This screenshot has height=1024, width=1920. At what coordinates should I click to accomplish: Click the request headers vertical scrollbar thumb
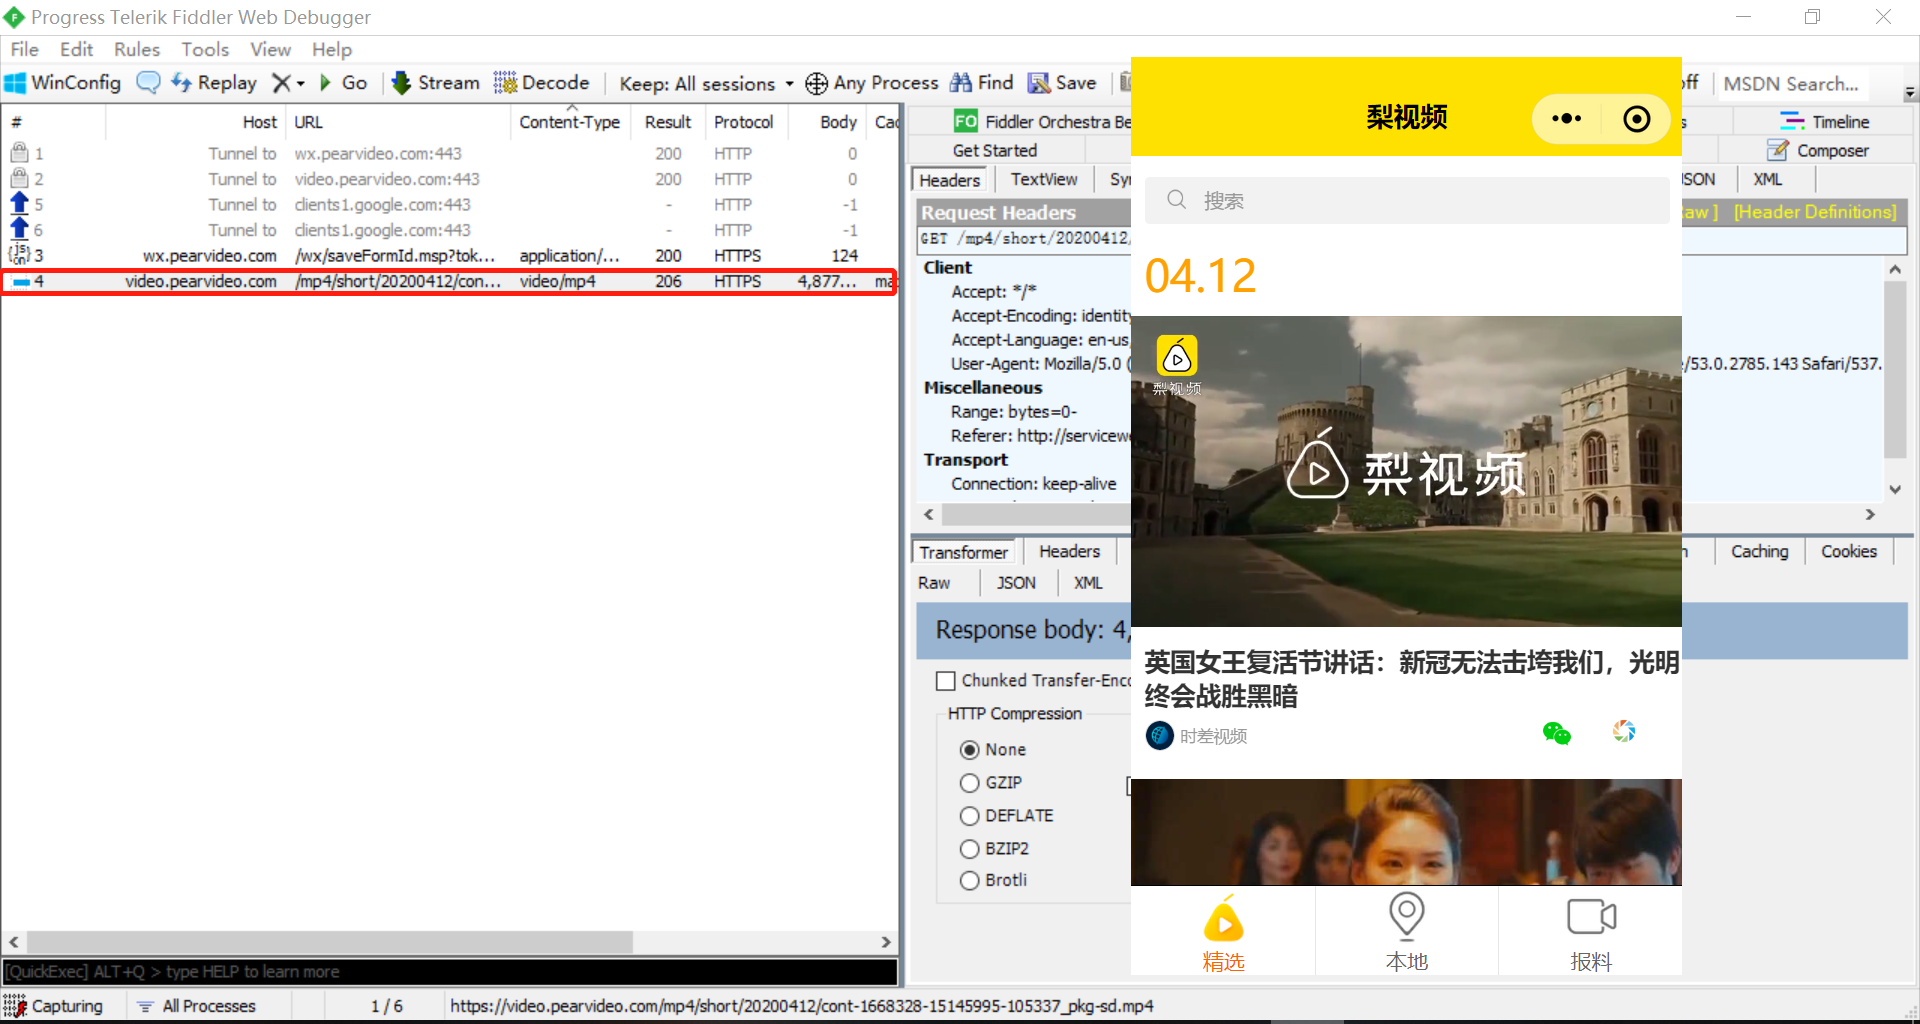(x=1895, y=369)
